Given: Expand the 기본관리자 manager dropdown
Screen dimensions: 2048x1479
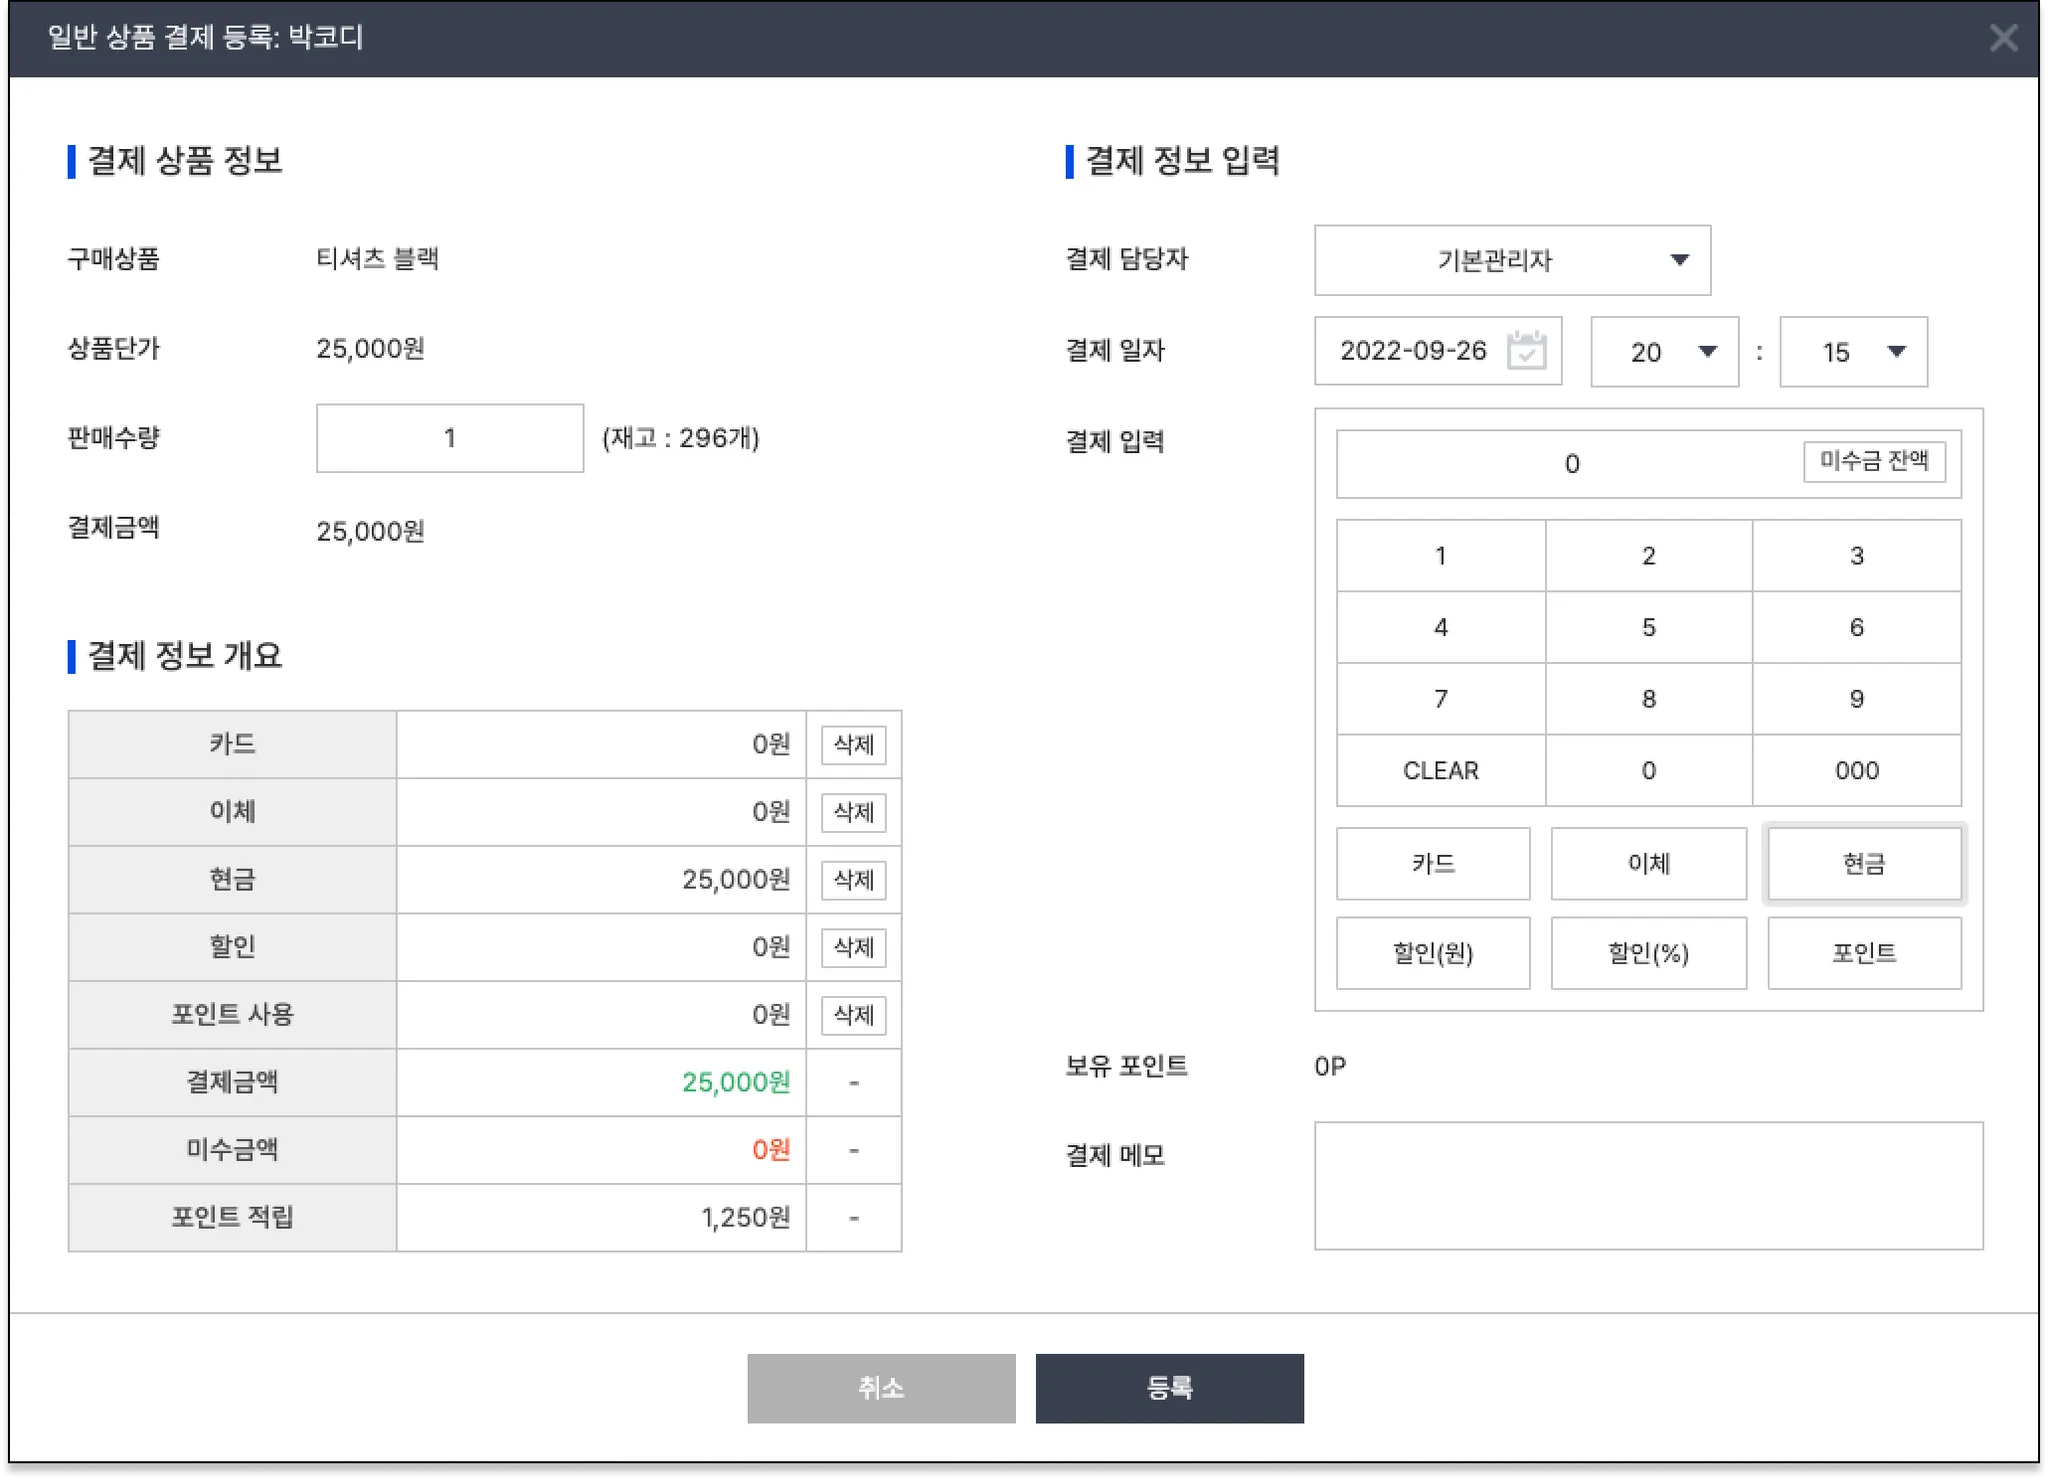Looking at the screenshot, I should click(x=1512, y=260).
